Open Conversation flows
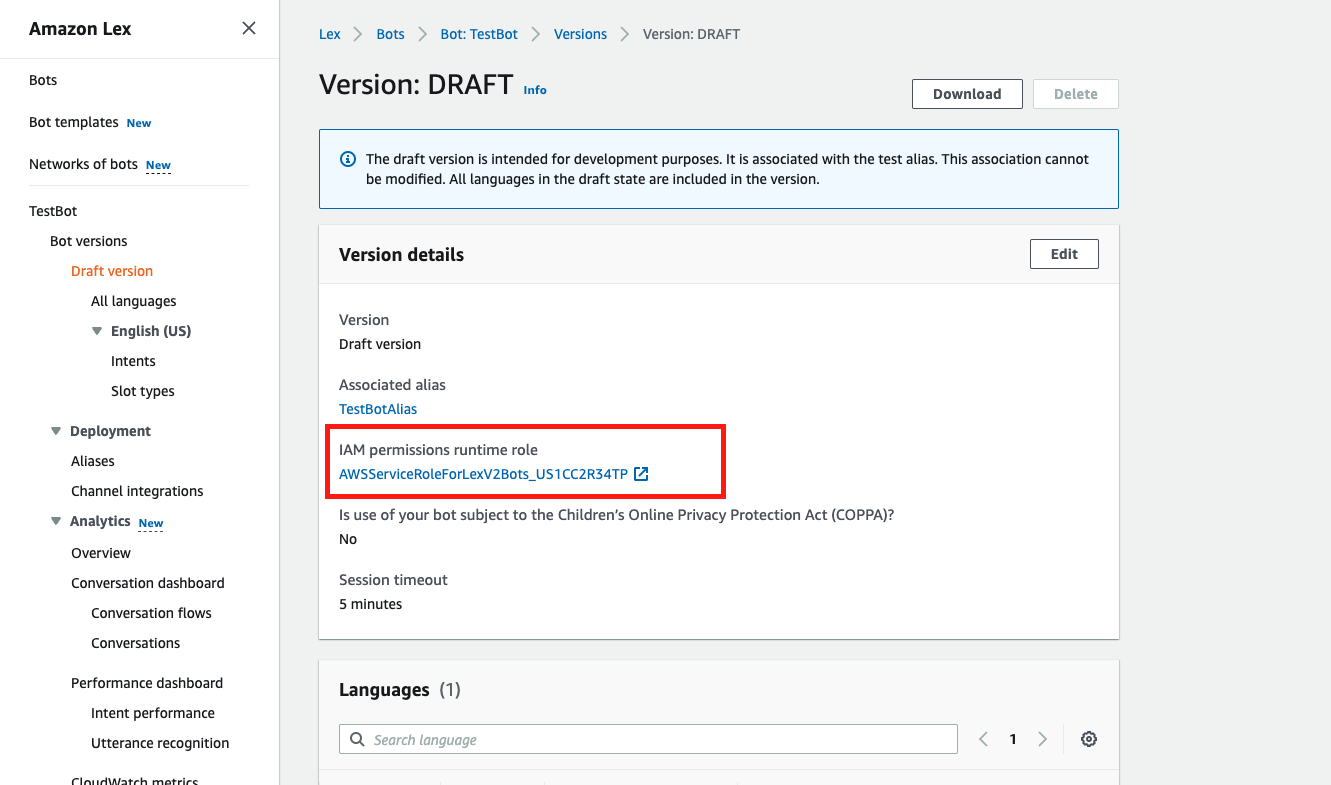The height and width of the screenshot is (785, 1331). click(151, 613)
